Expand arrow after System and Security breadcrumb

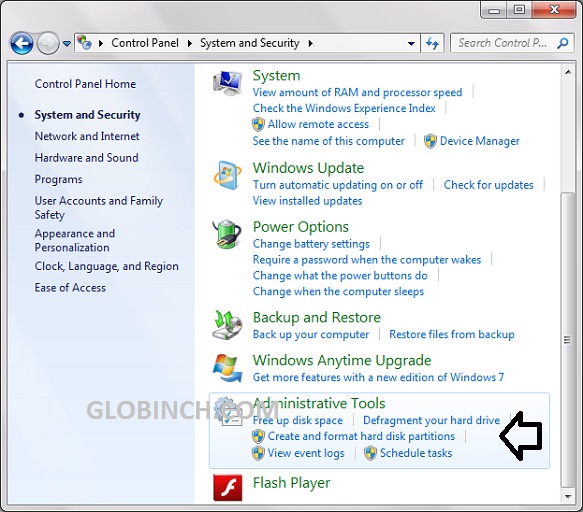(x=310, y=44)
